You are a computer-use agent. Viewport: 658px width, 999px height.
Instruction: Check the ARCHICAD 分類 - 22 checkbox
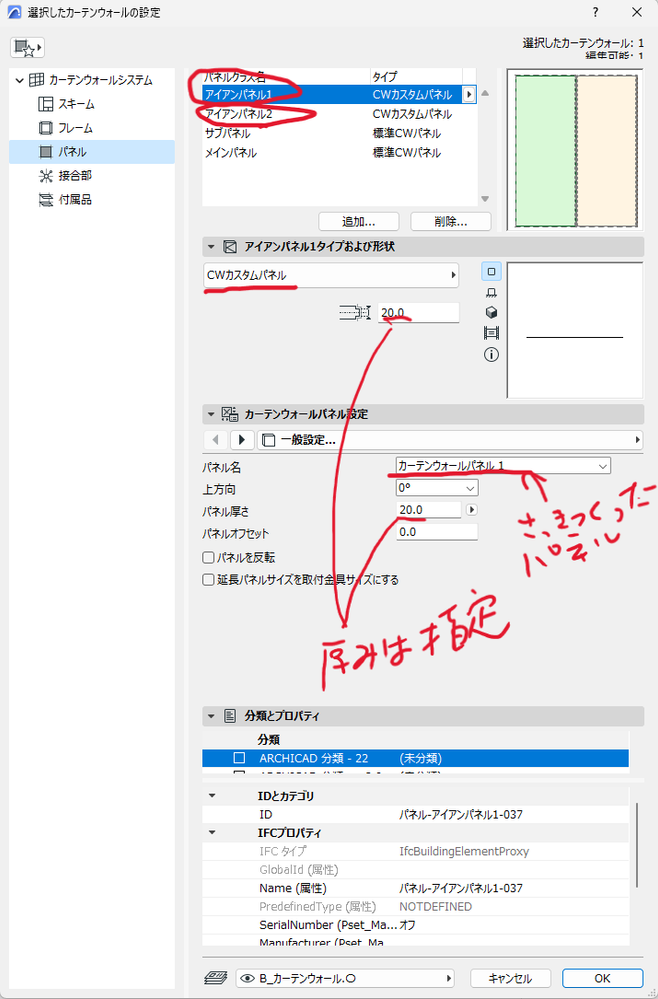pyautogui.click(x=239, y=758)
